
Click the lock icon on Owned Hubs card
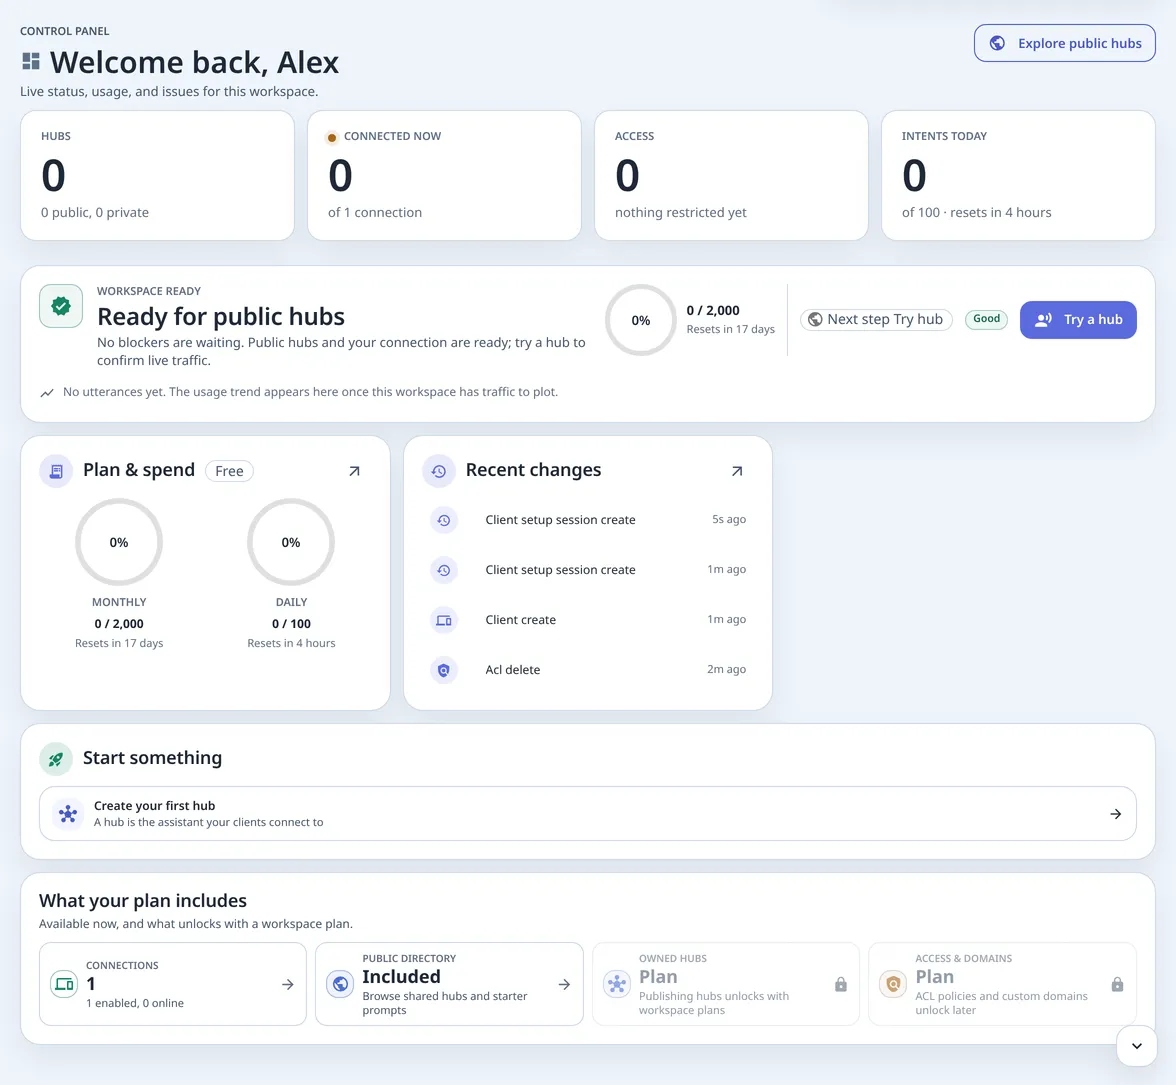point(841,985)
